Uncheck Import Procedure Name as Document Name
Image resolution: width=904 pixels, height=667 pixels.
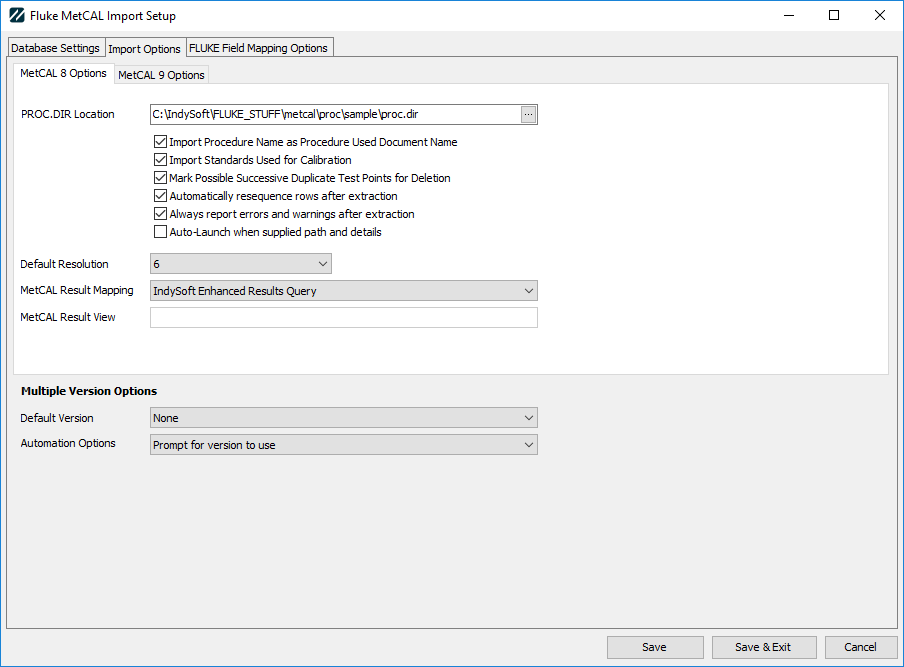[x=160, y=142]
